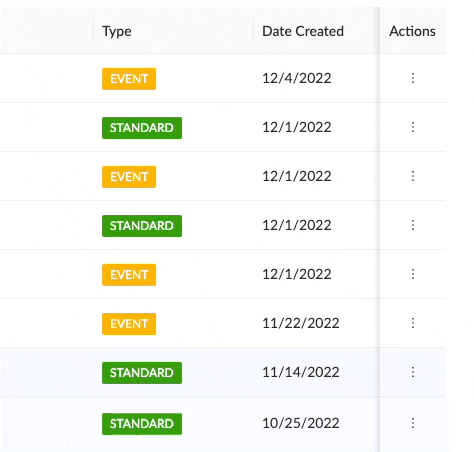Click the date 11/22/2022
Image resolution: width=474 pixels, height=452 pixels.
[301, 323]
